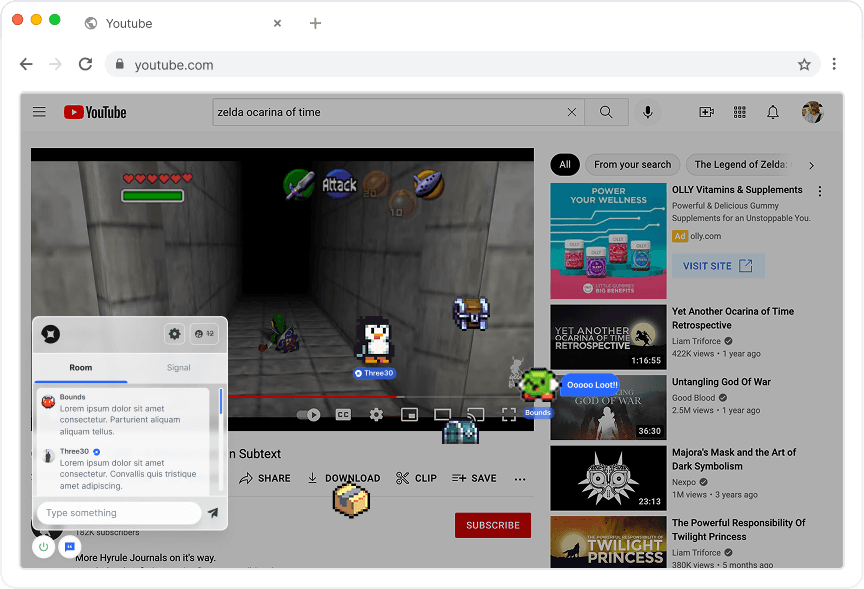Click the DOWNLOAD button
Viewport: 864px width, 589px height.
[x=344, y=478]
